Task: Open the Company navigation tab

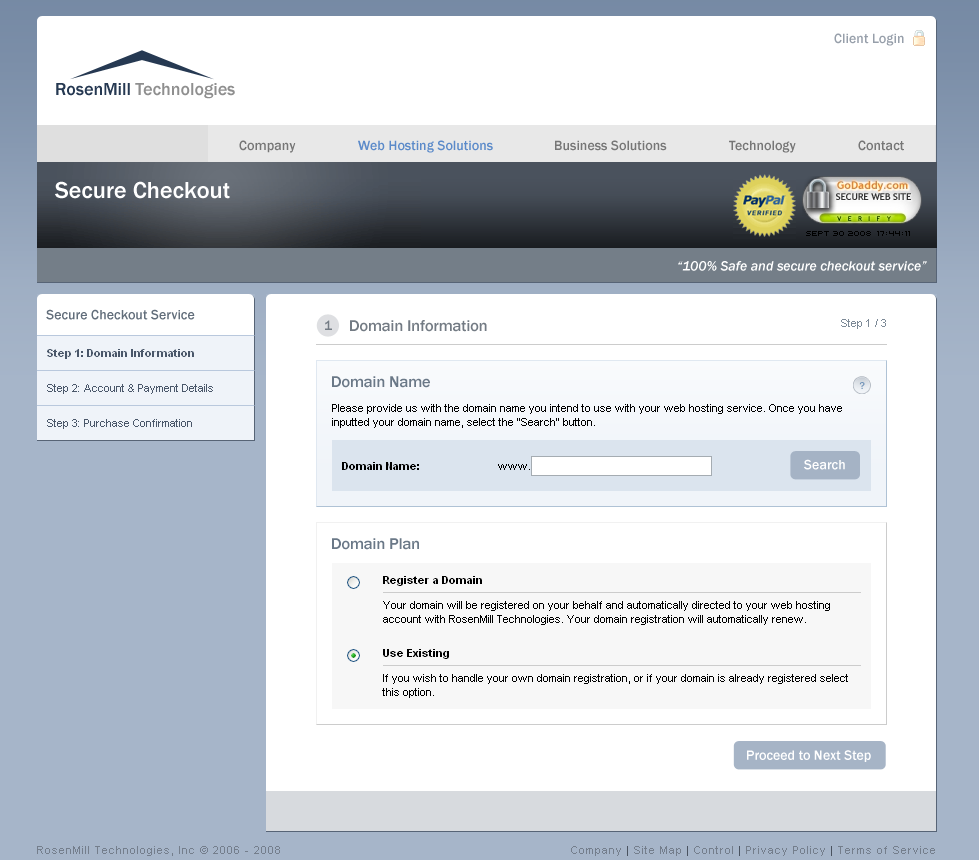Action: (x=267, y=146)
